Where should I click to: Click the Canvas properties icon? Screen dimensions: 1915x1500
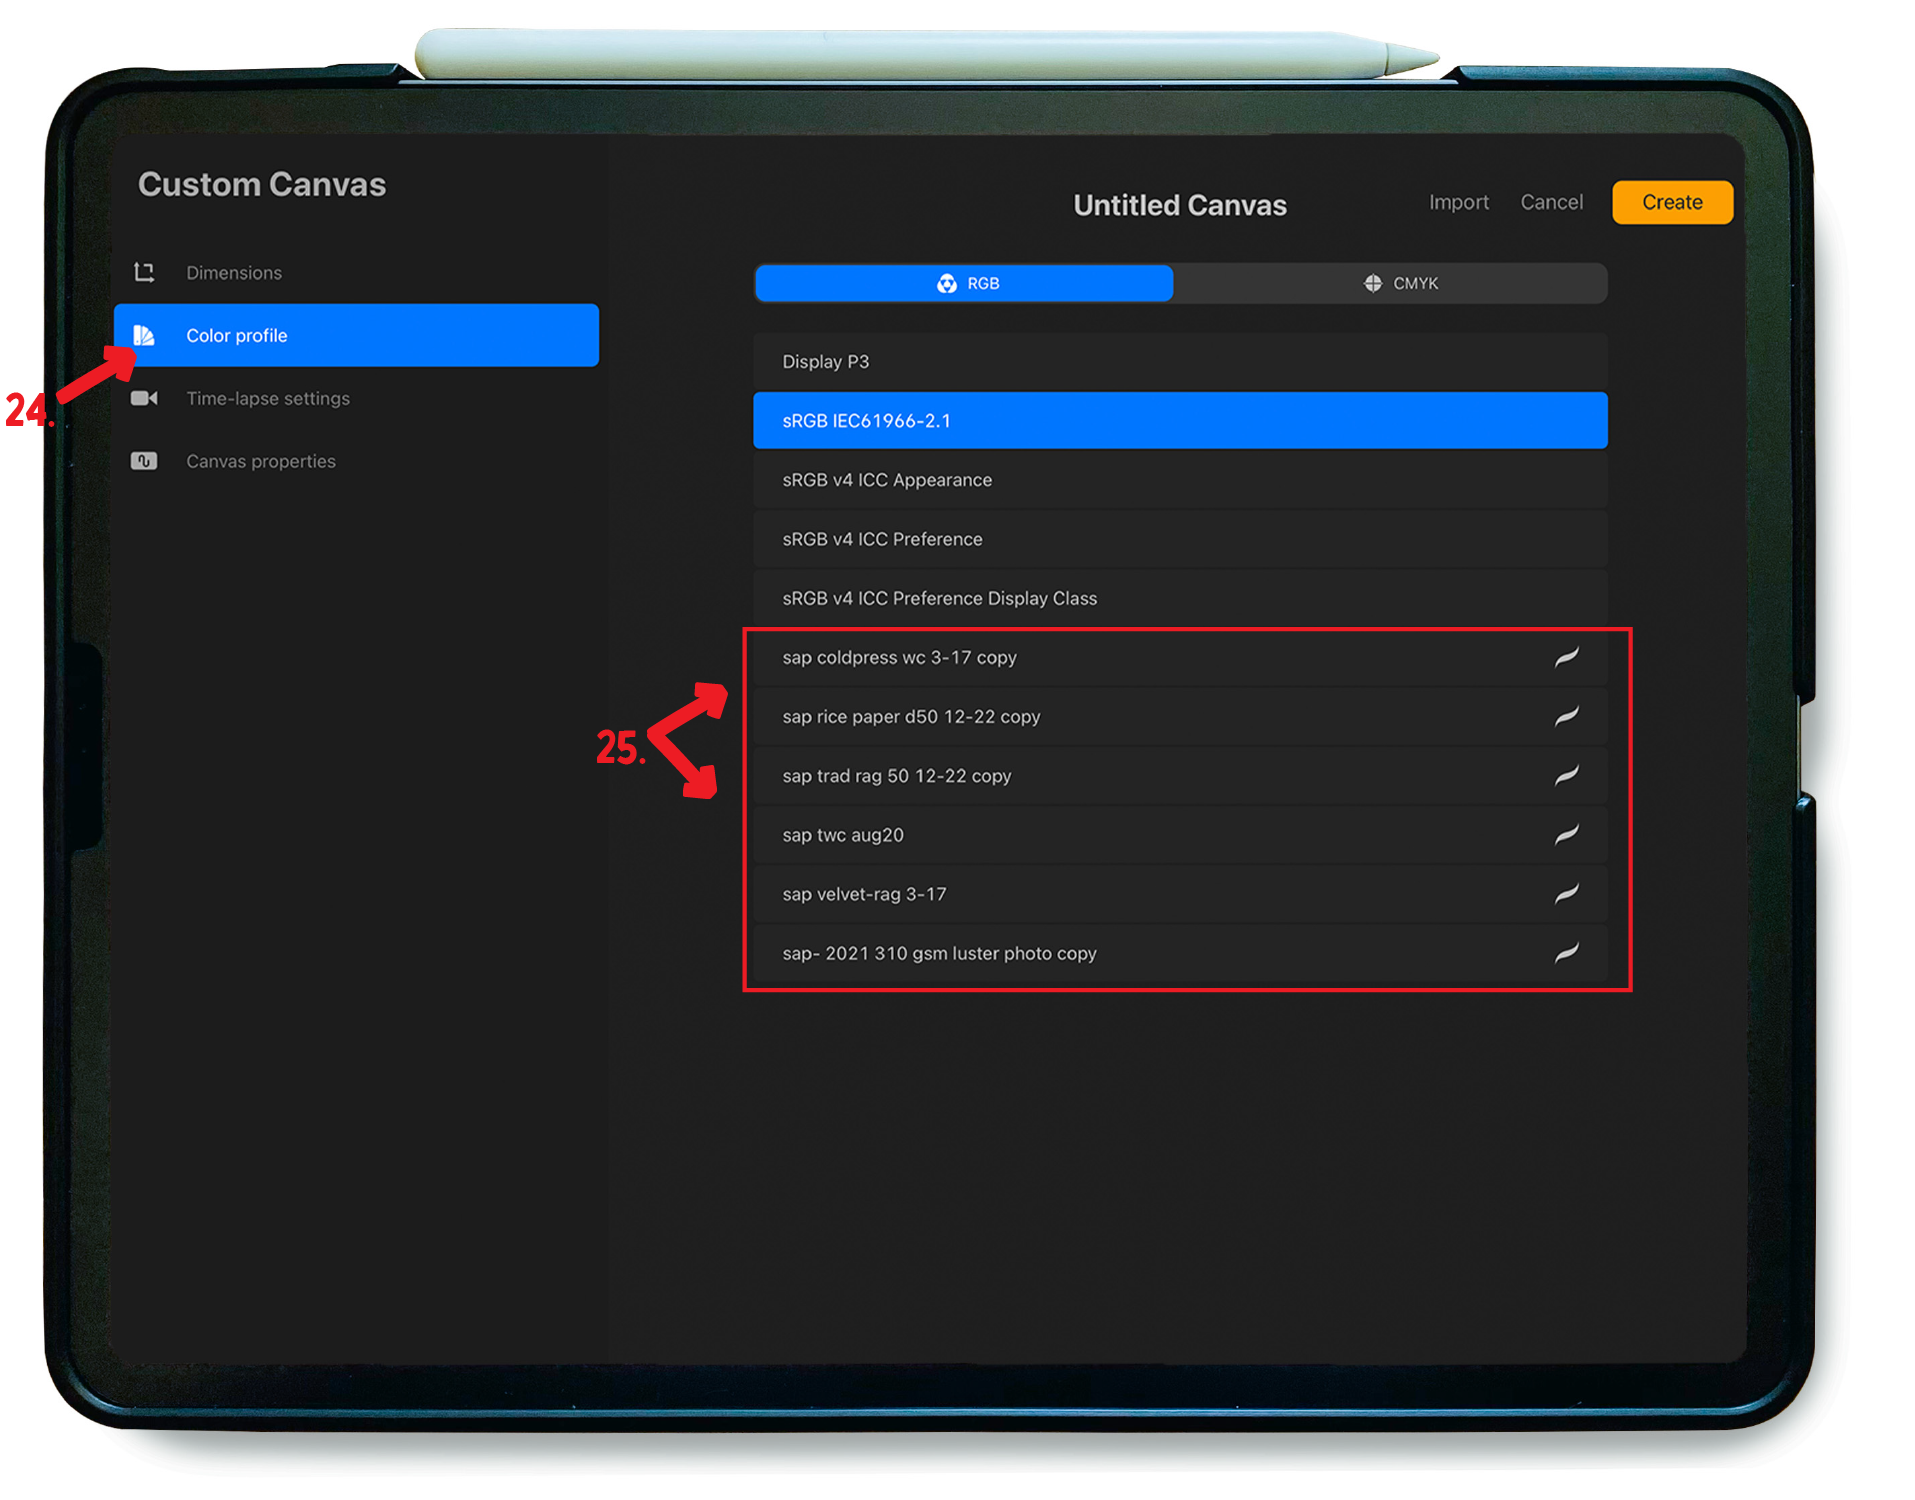click(144, 461)
